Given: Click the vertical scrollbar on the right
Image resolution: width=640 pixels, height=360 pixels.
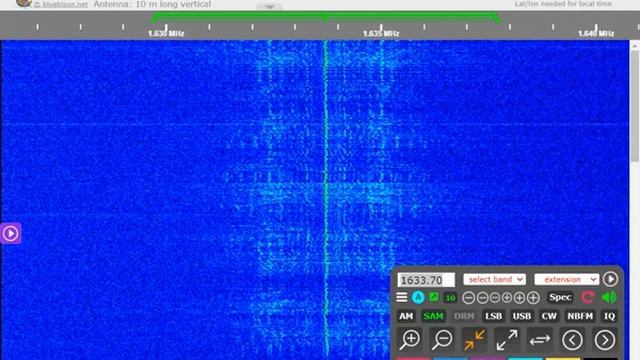Looking at the screenshot, I should click(x=635, y=106).
